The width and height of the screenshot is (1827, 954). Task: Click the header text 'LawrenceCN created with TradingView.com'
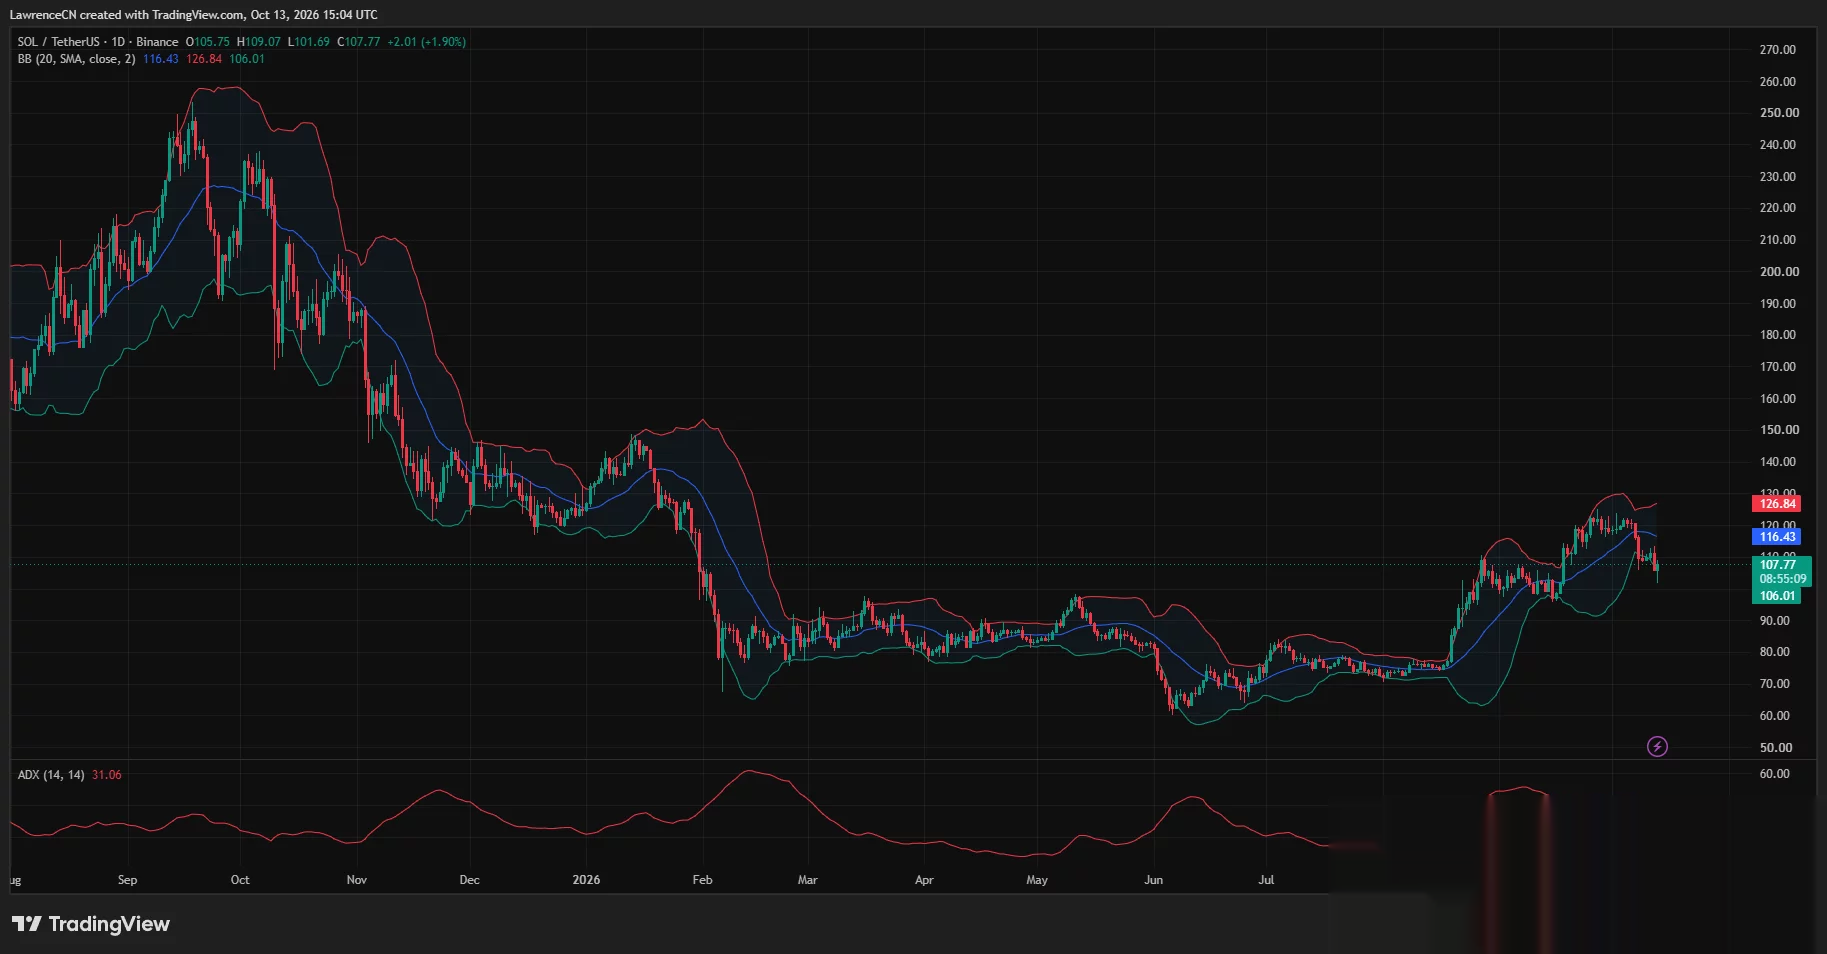pyautogui.click(x=127, y=15)
